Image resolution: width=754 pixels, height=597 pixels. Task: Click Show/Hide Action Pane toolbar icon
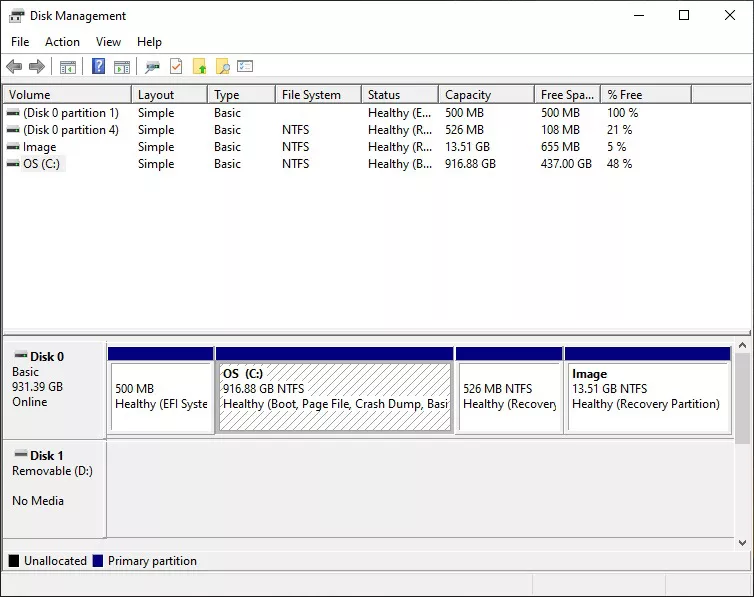coord(122,67)
